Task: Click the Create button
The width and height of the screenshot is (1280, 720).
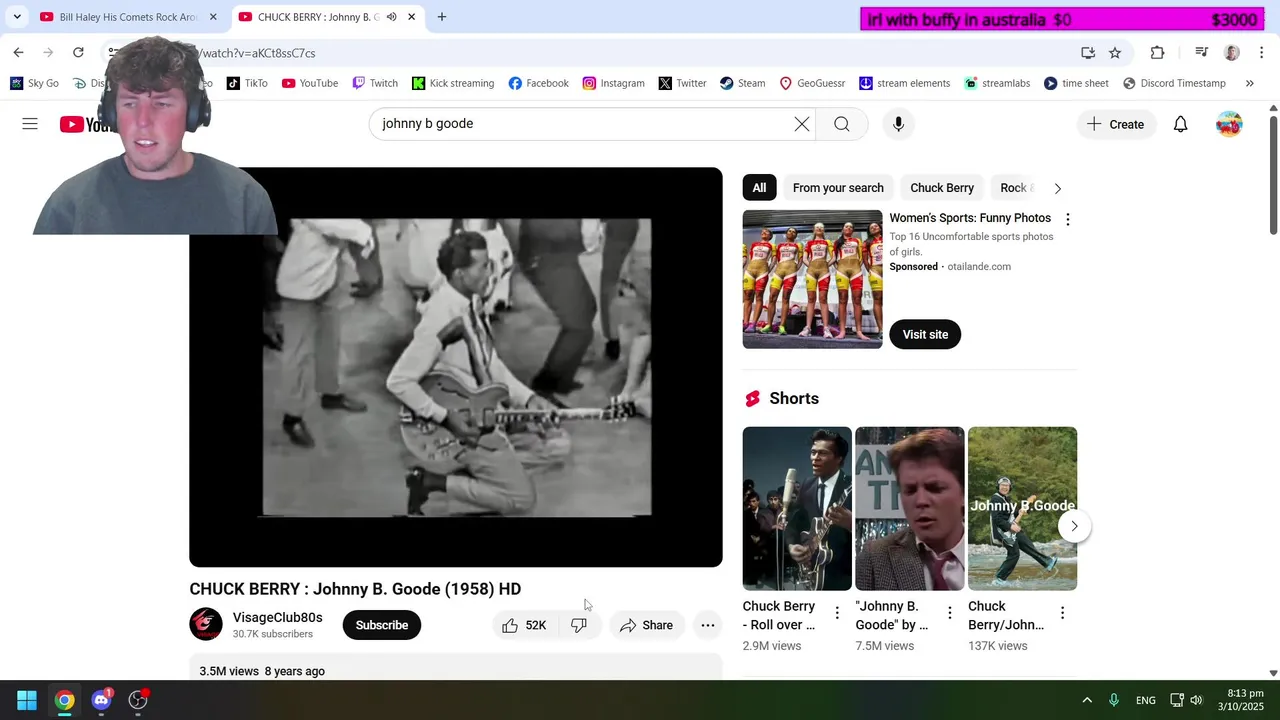Action: tap(1116, 124)
